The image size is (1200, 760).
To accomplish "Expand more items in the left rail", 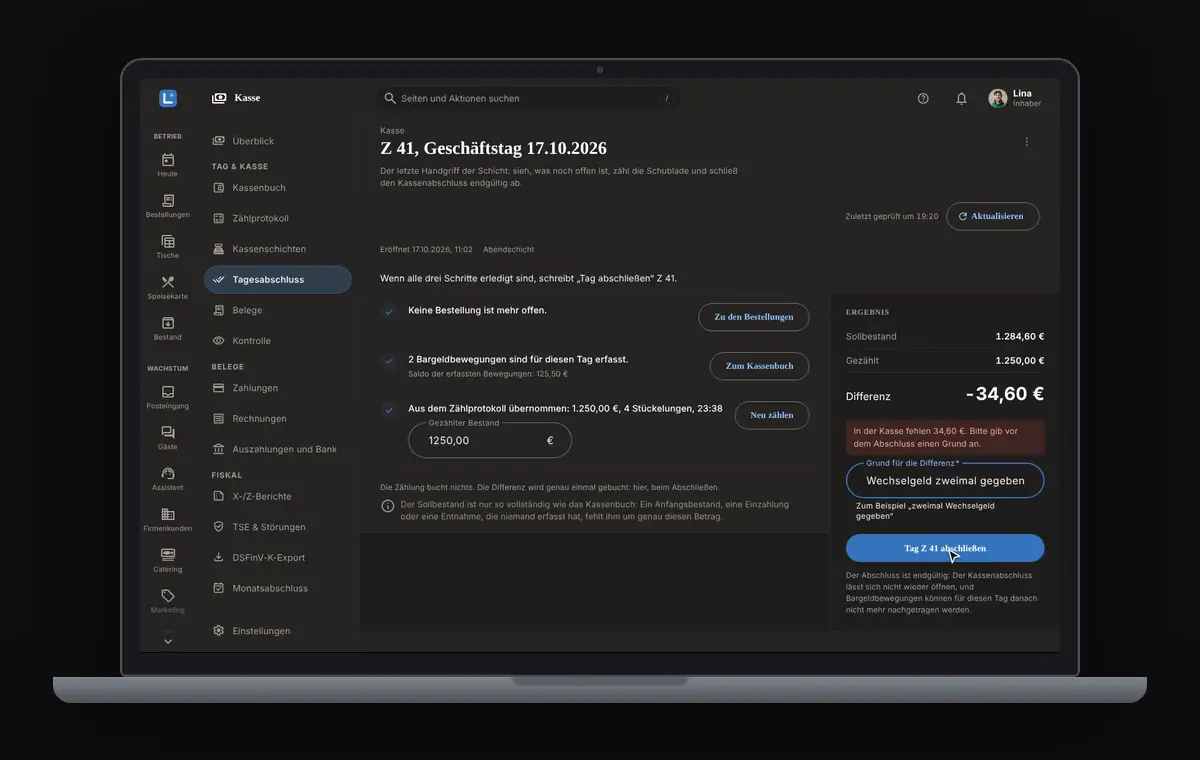I will click(x=168, y=641).
